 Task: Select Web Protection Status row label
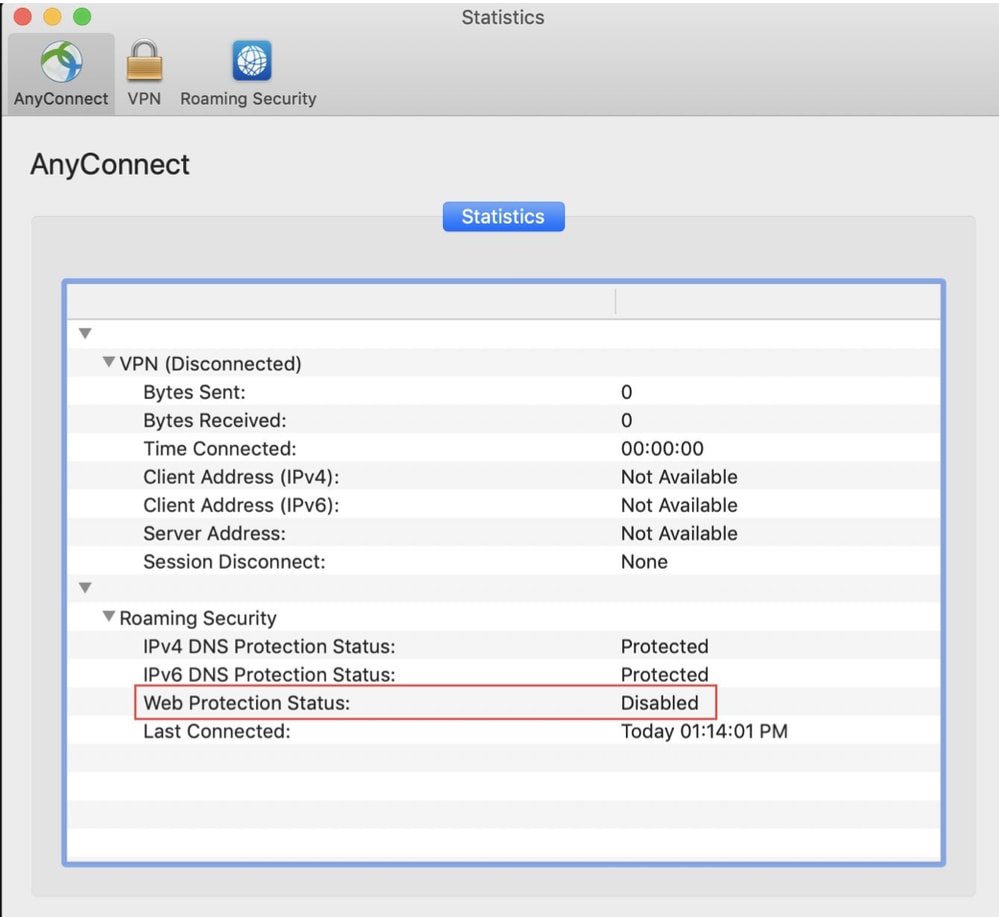pyautogui.click(x=247, y=703)
